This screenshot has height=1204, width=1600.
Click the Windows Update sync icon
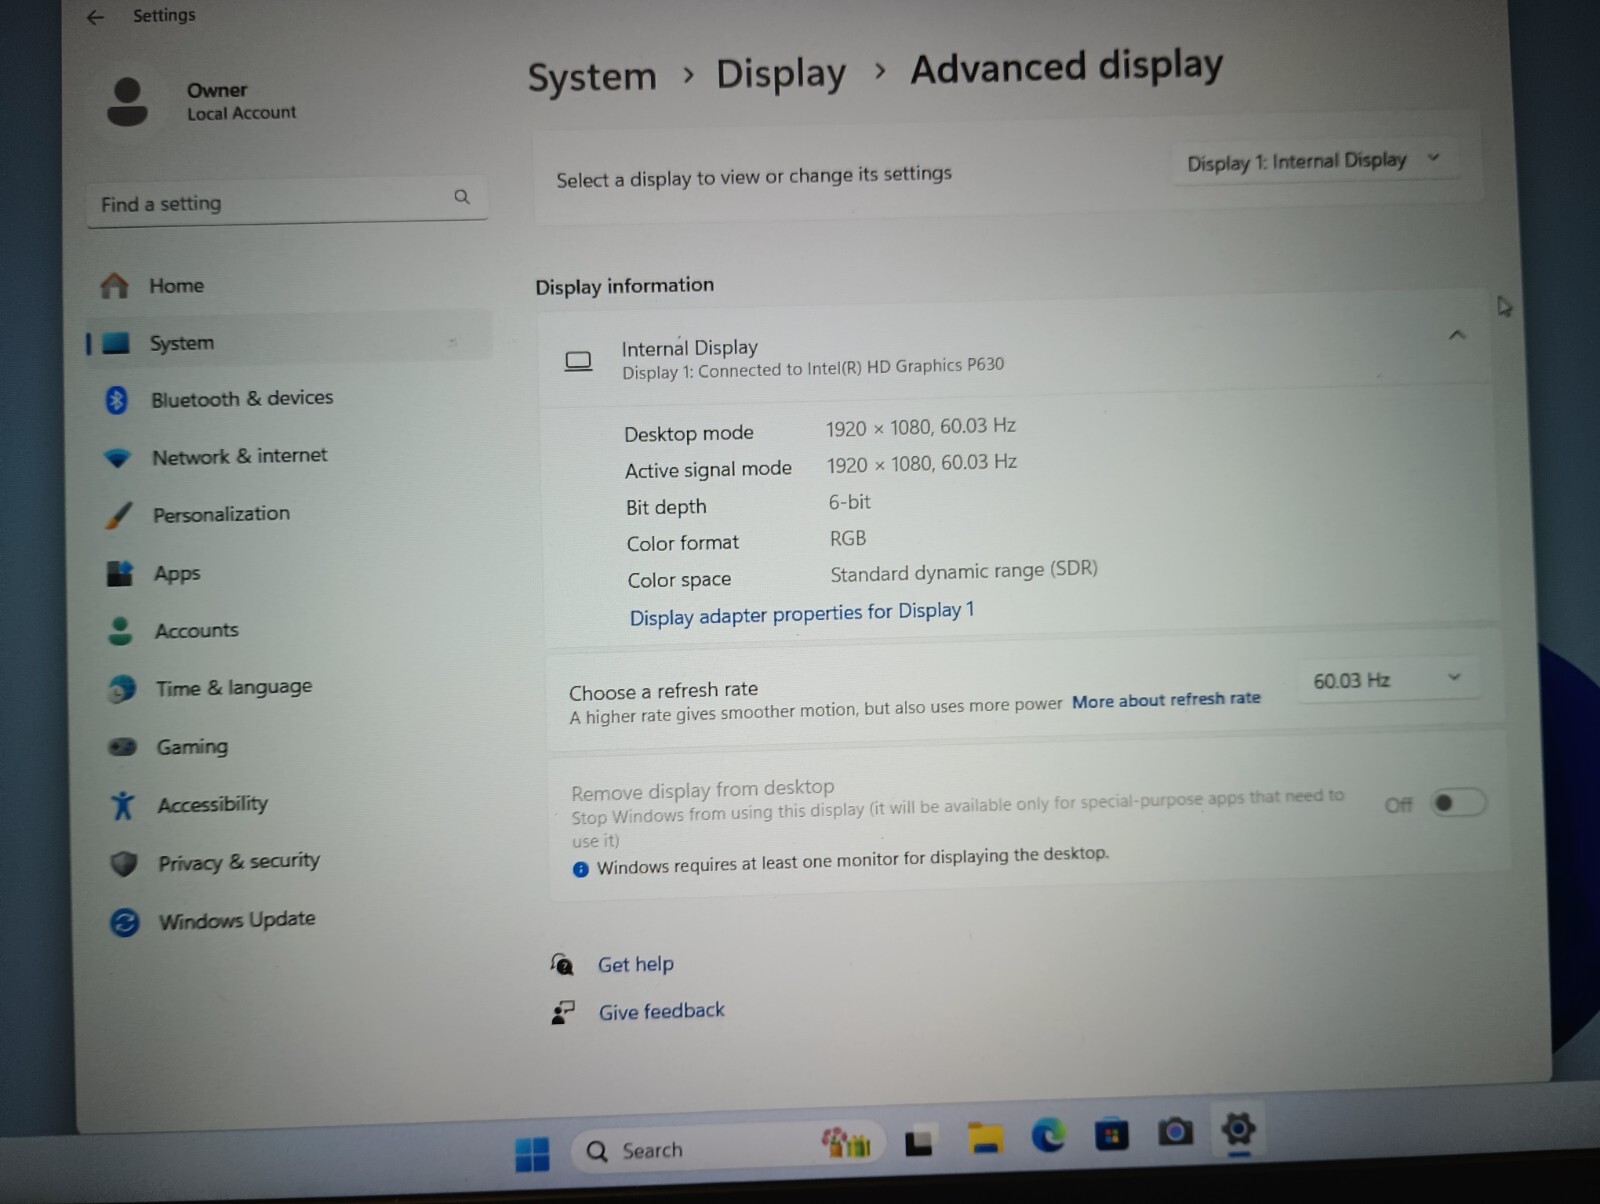pos(124,922)
